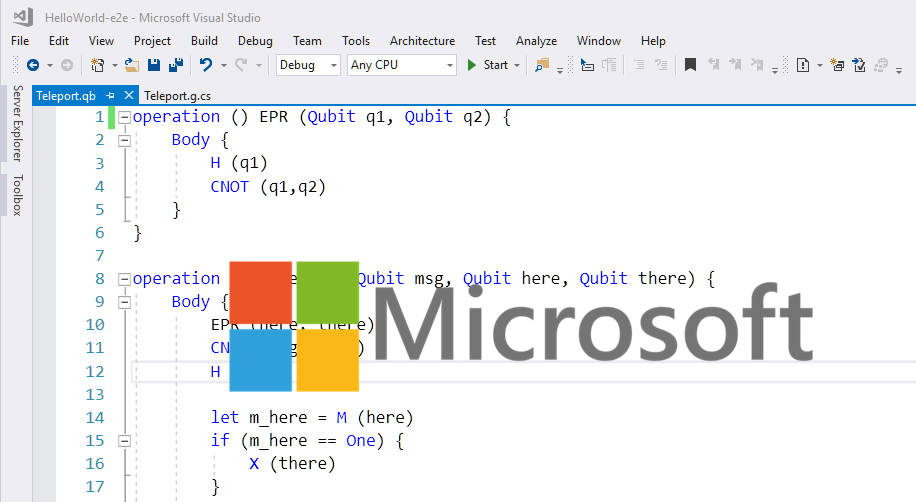The height and width of the screenshot is (502, 916).
Task: Click the grayed Redo arrow icon
Action: tap(241, 65)
